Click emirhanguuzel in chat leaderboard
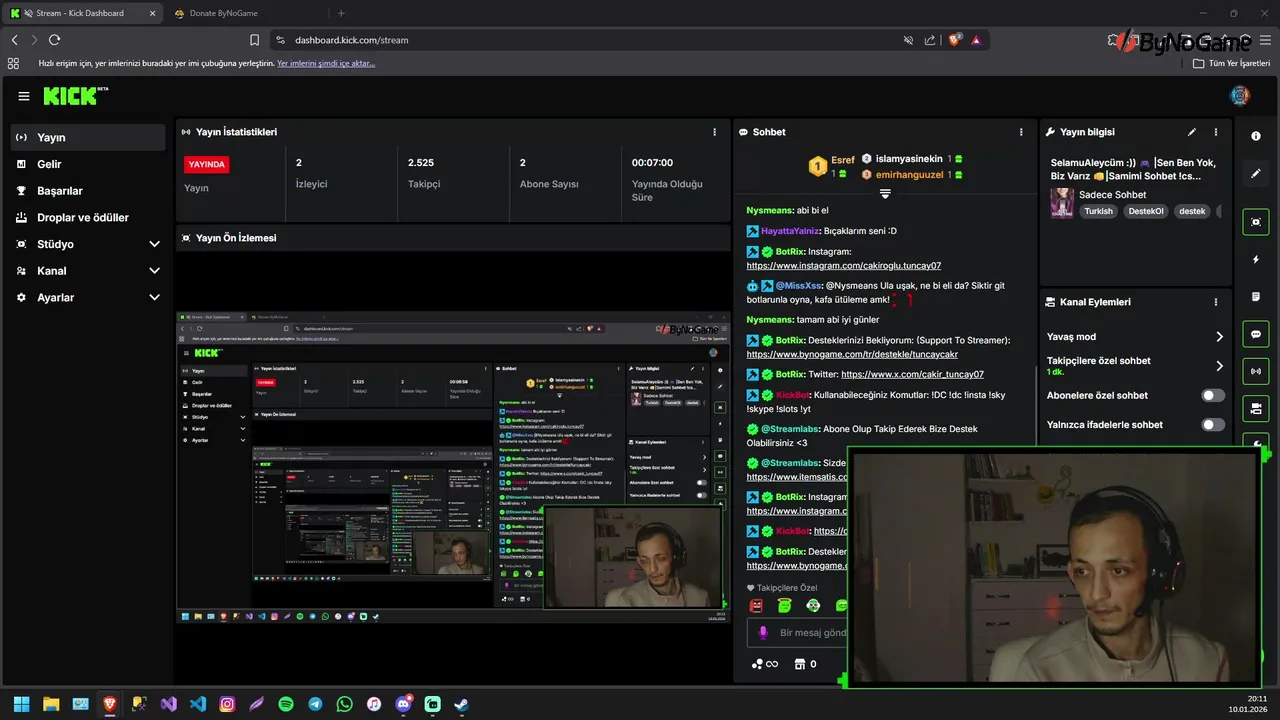Screen dimensions: 1280x720 point(909,174)
